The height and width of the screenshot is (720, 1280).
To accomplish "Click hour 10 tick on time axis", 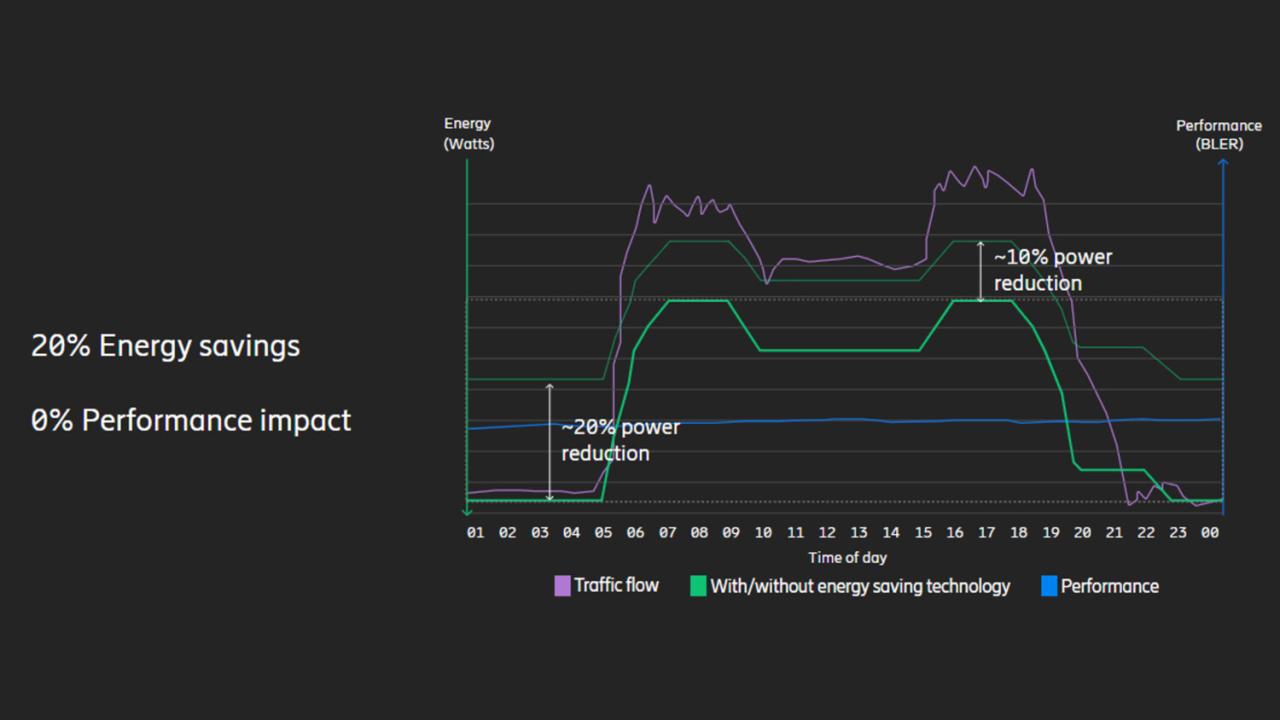I will (763, 533).
